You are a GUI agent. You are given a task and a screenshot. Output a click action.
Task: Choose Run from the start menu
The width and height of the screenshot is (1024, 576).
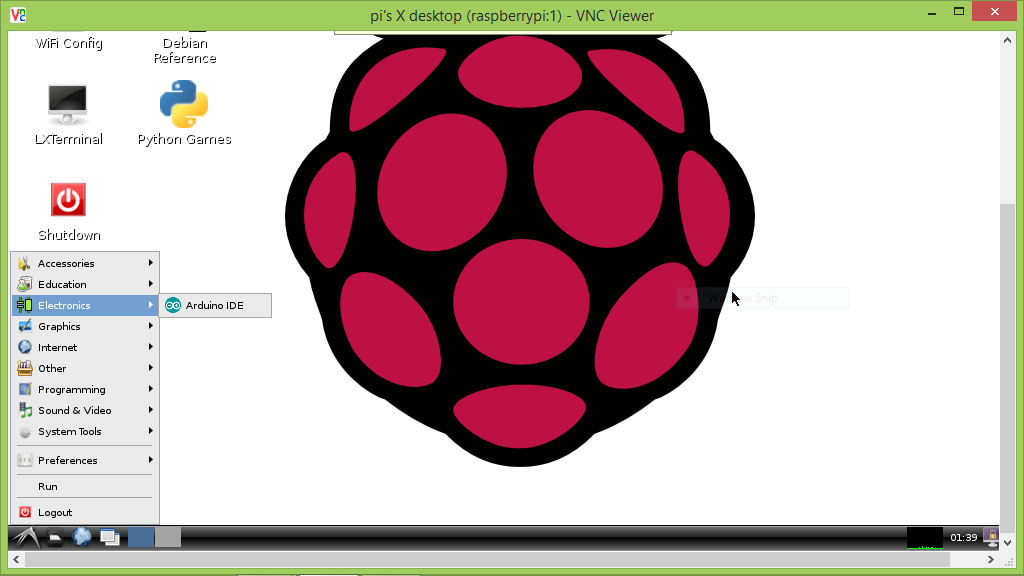point(85,487)
